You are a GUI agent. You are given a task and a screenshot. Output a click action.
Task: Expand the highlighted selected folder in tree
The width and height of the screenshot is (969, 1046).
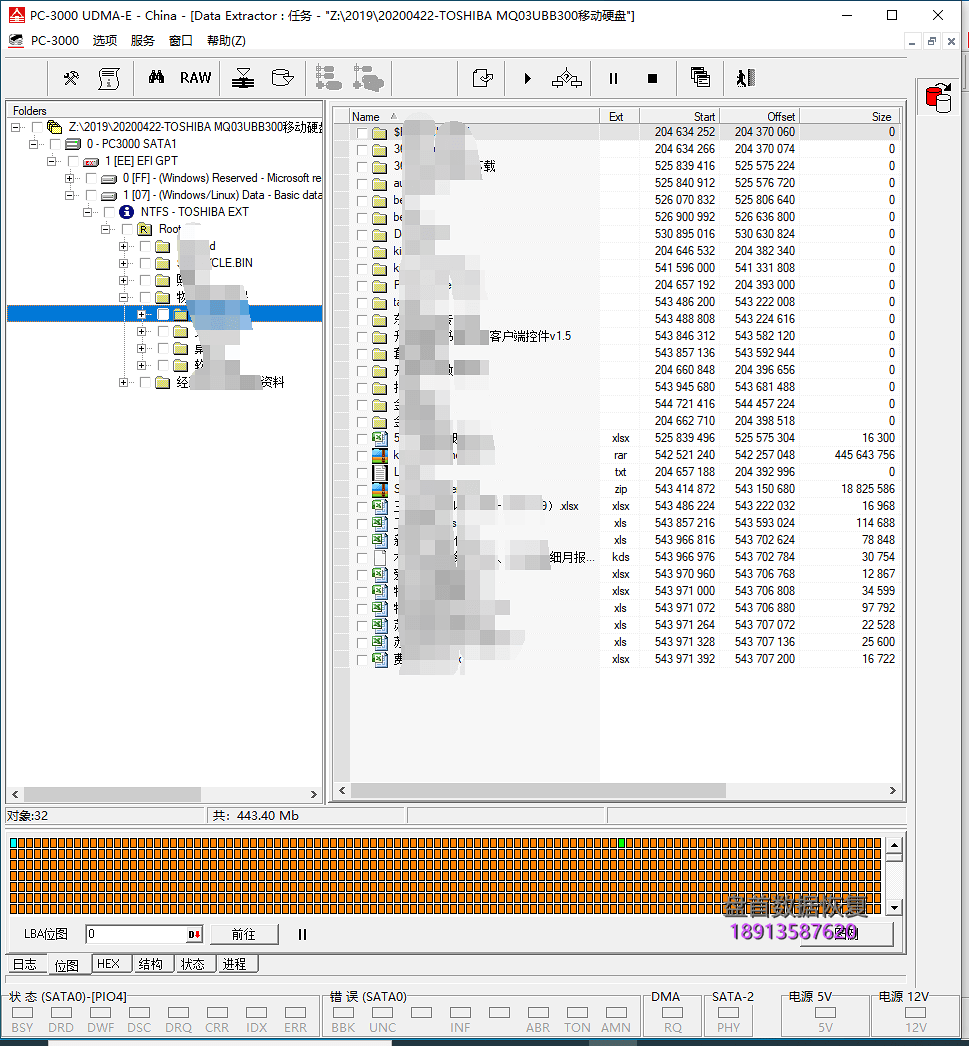(141, 314)
